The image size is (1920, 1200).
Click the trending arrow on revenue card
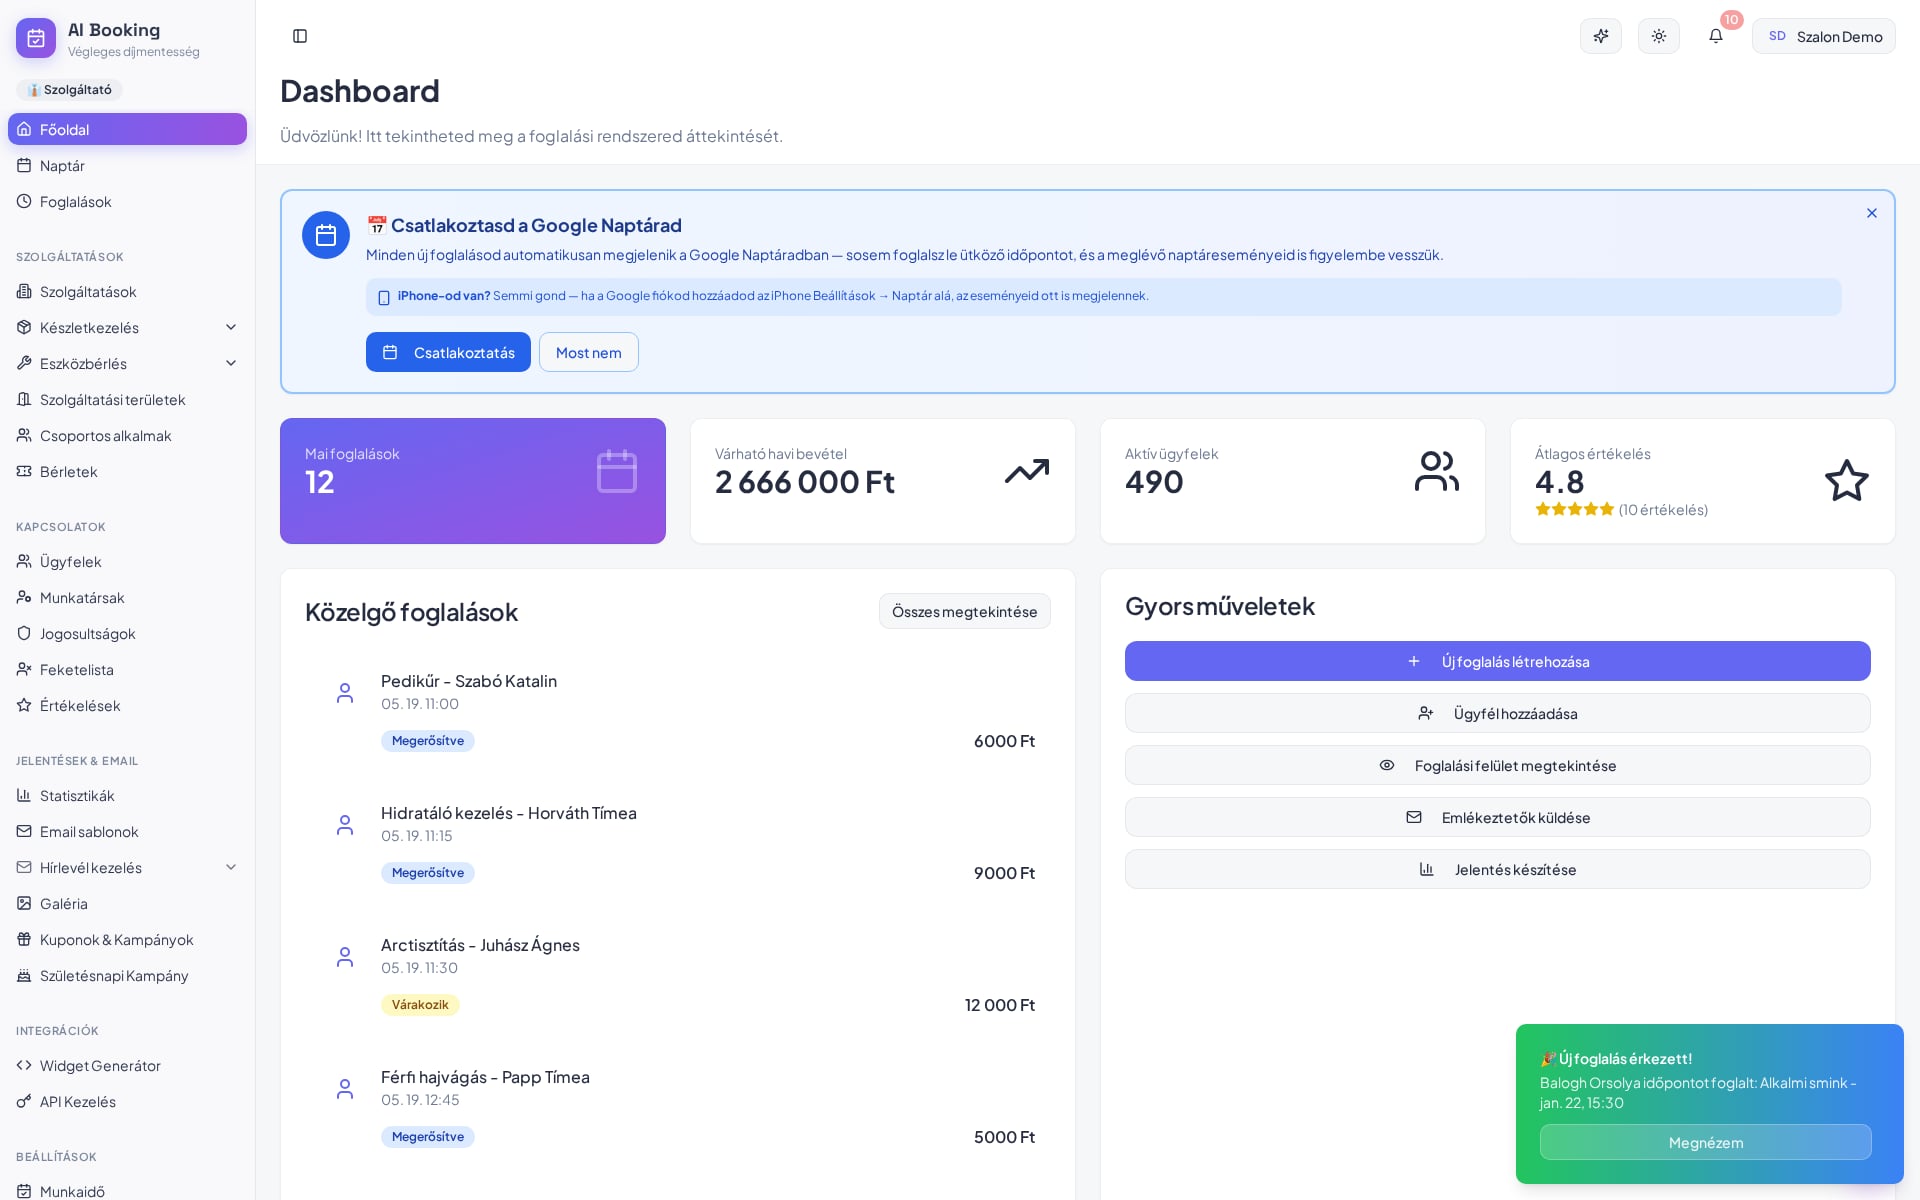(1027, 471)
